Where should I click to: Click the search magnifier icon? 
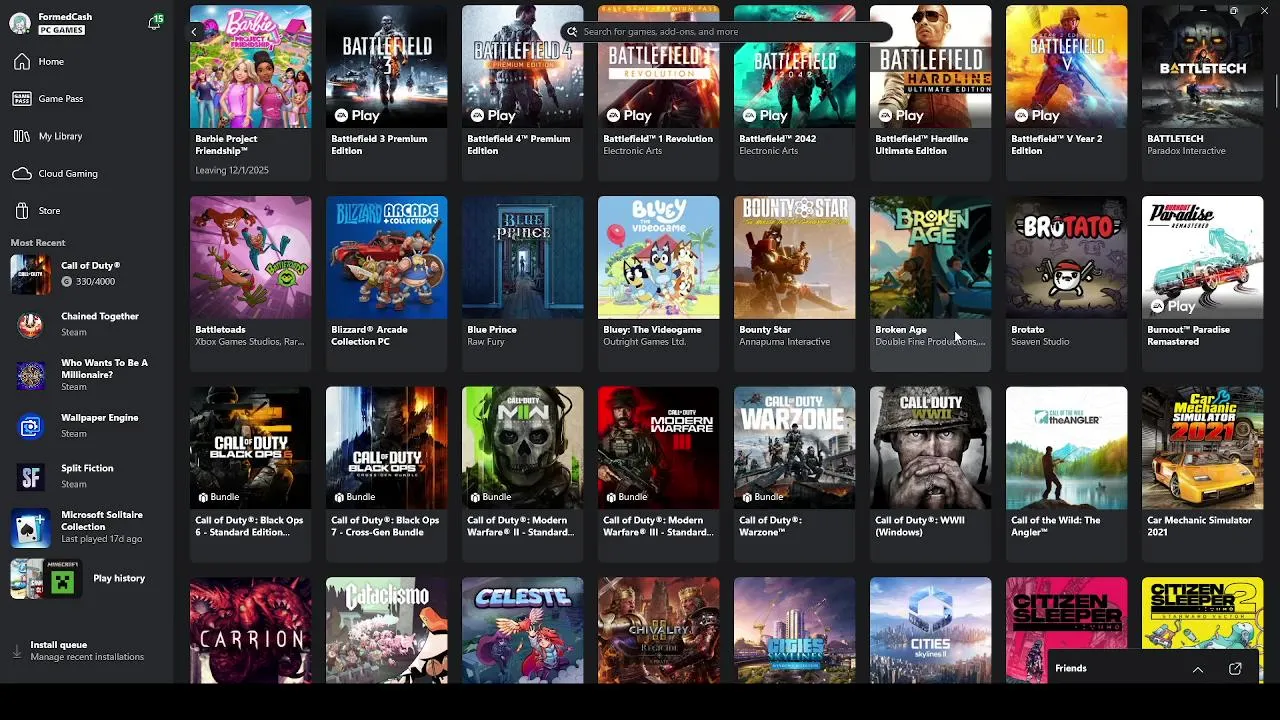572,32
